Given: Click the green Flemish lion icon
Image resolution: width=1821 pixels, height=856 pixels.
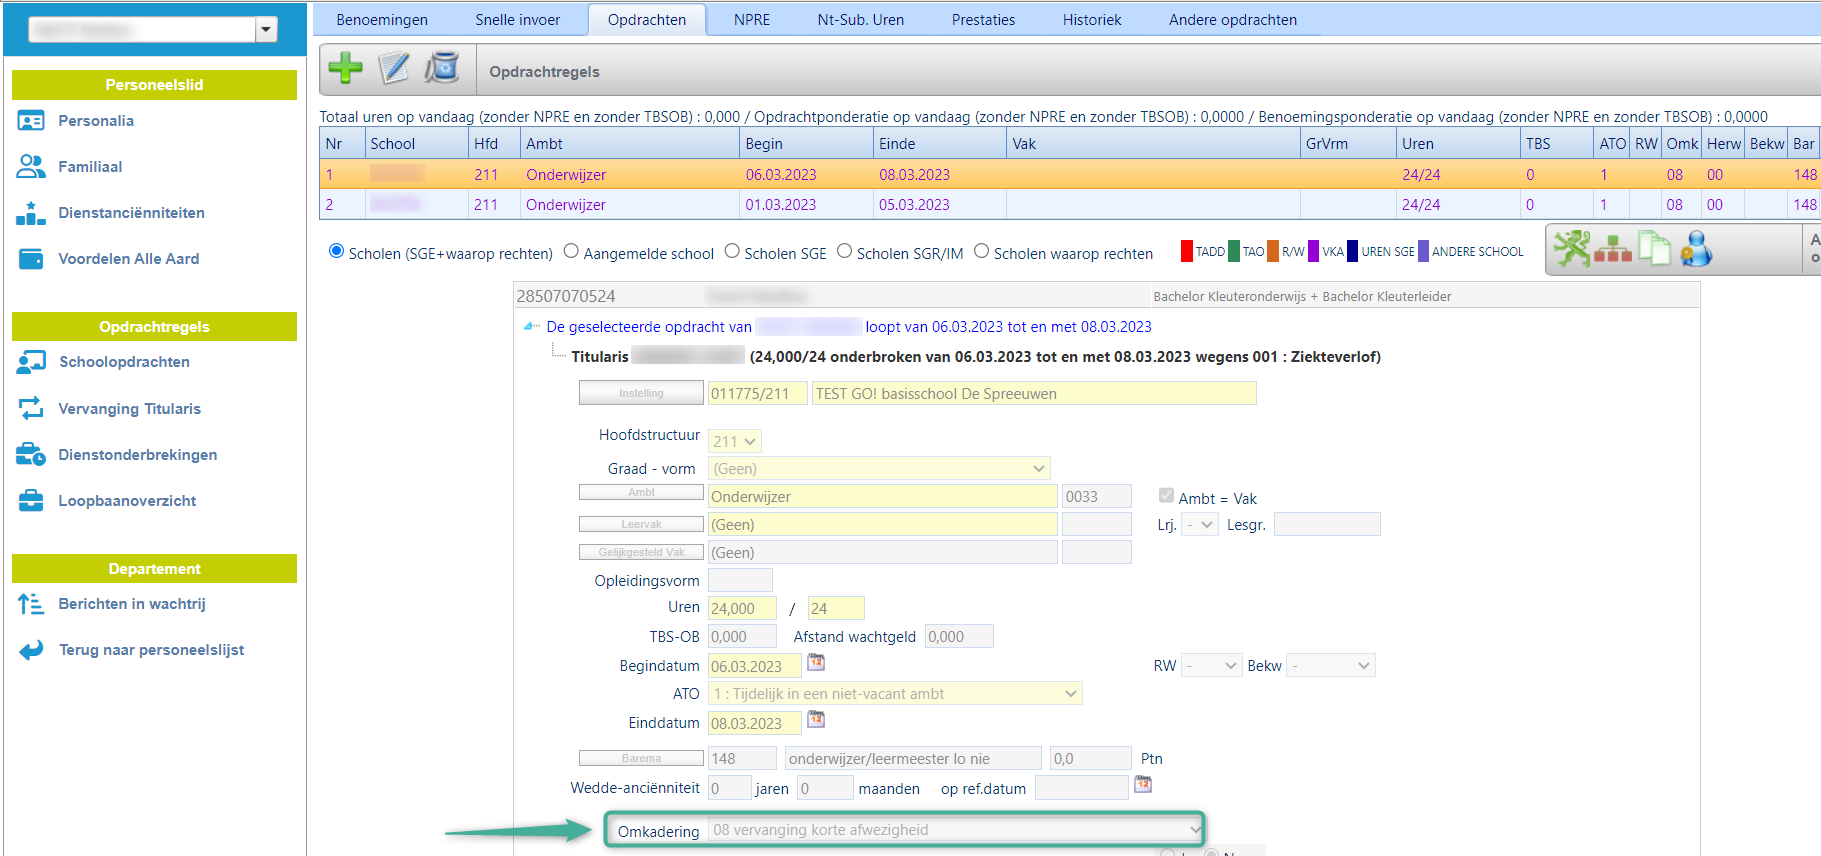Looking at the screenshot, I should (1571, 249).
